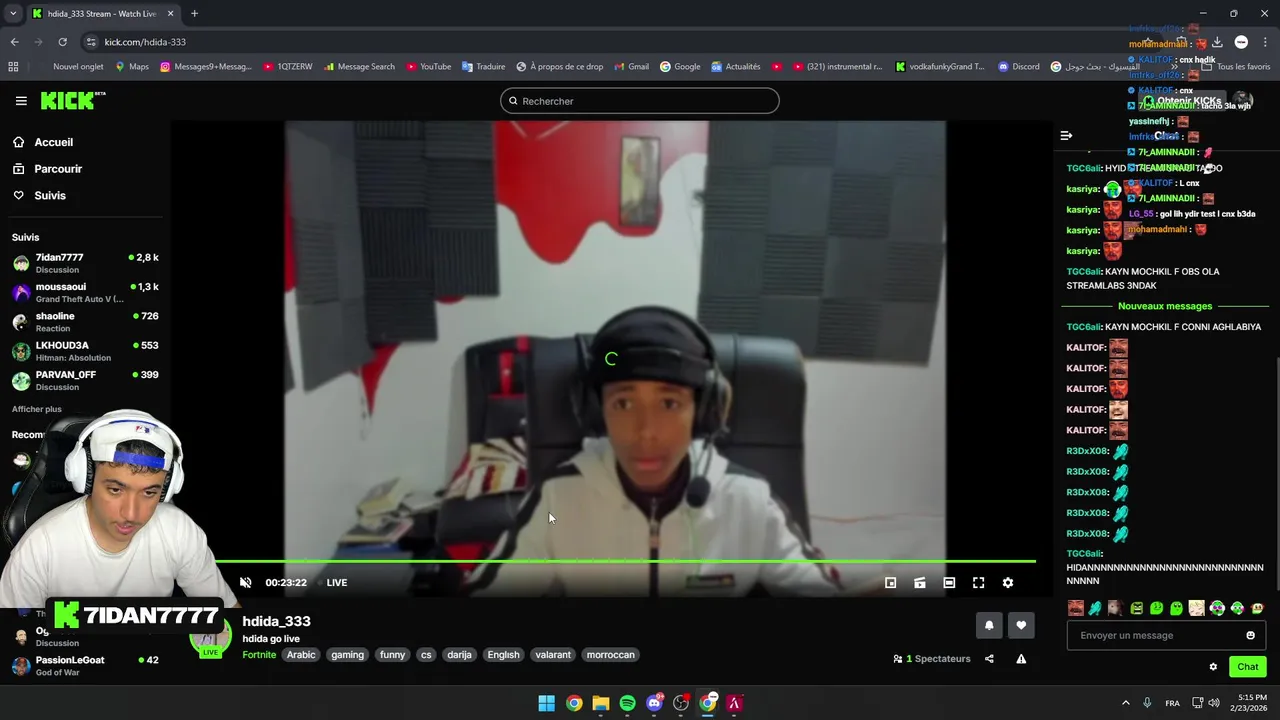This screenshot has height=720, width=1280.
Task: Open player settings gear
Action: [x=1008, y=583]
